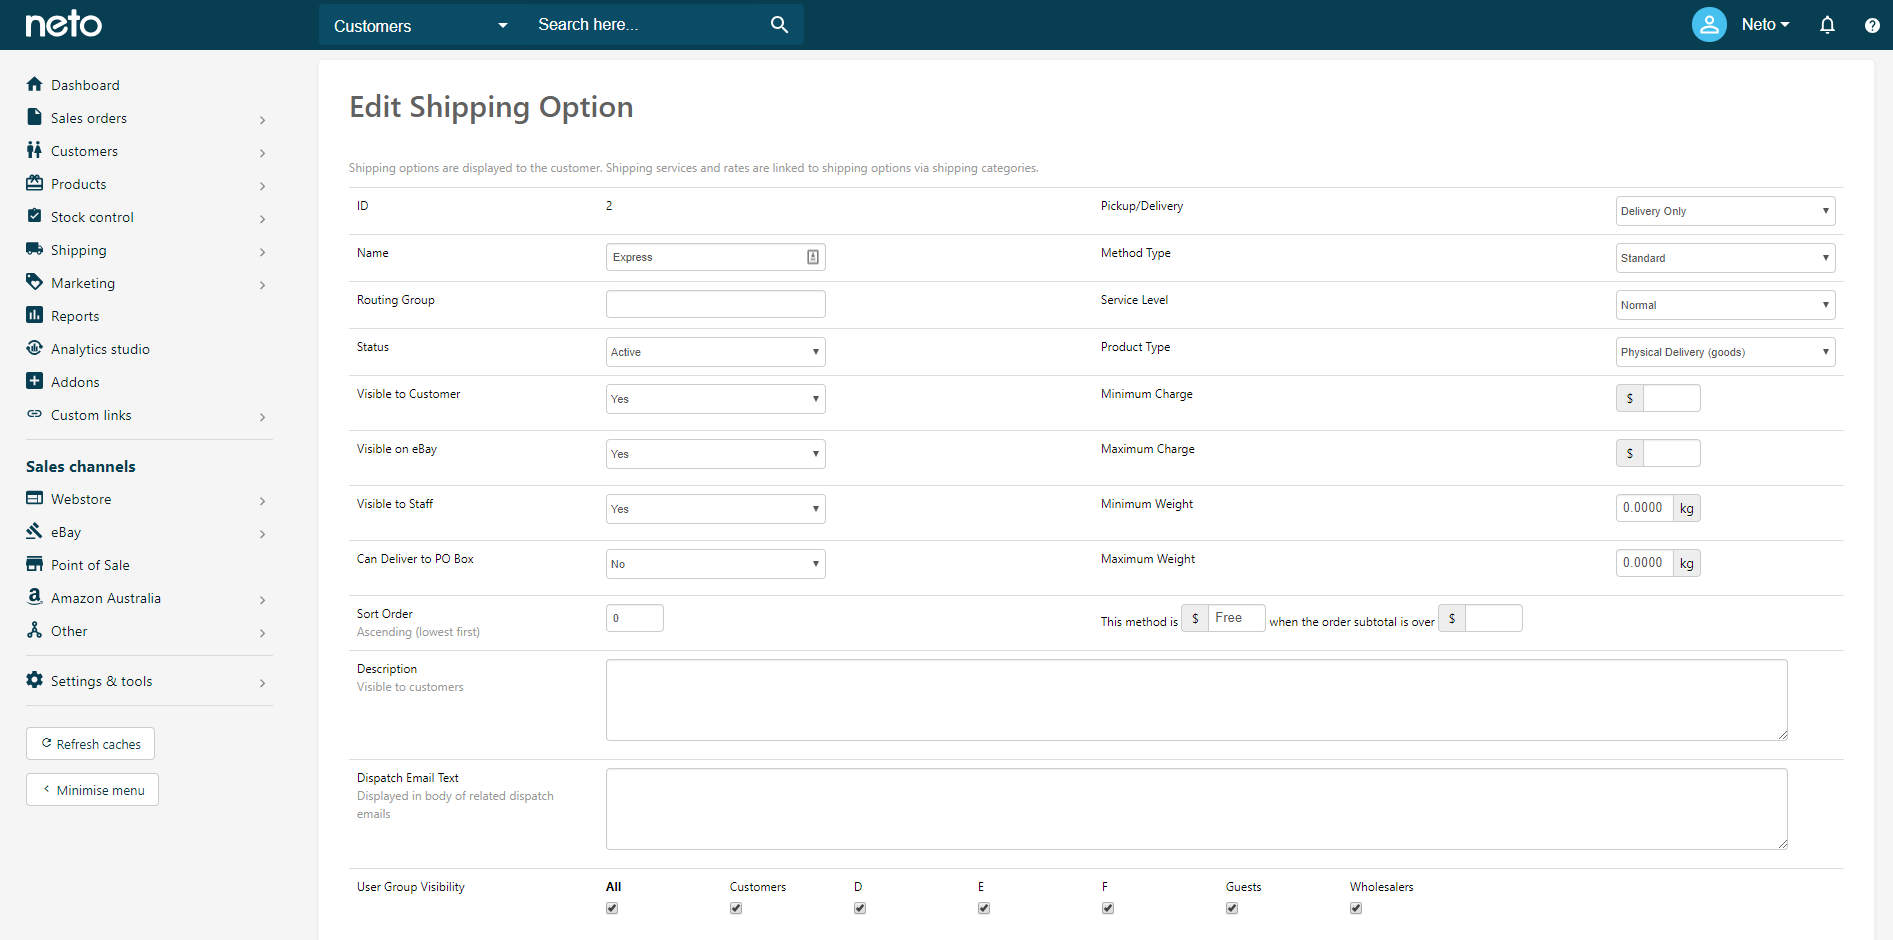This screenshot has width=1893, height=940.
Task: Click the Dispatch Email Text area
Action: (1197, 809)
